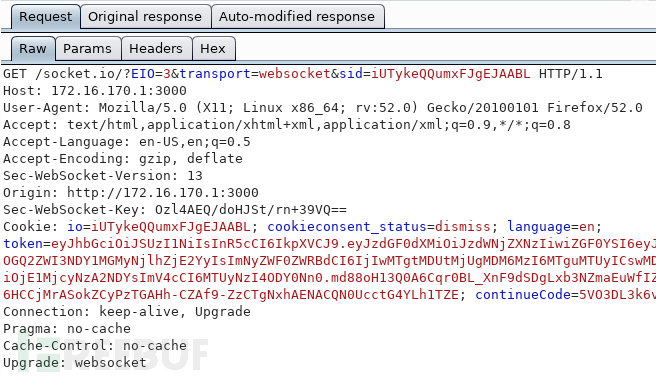Open the Auto-modified response tab

tap(297, 17)
